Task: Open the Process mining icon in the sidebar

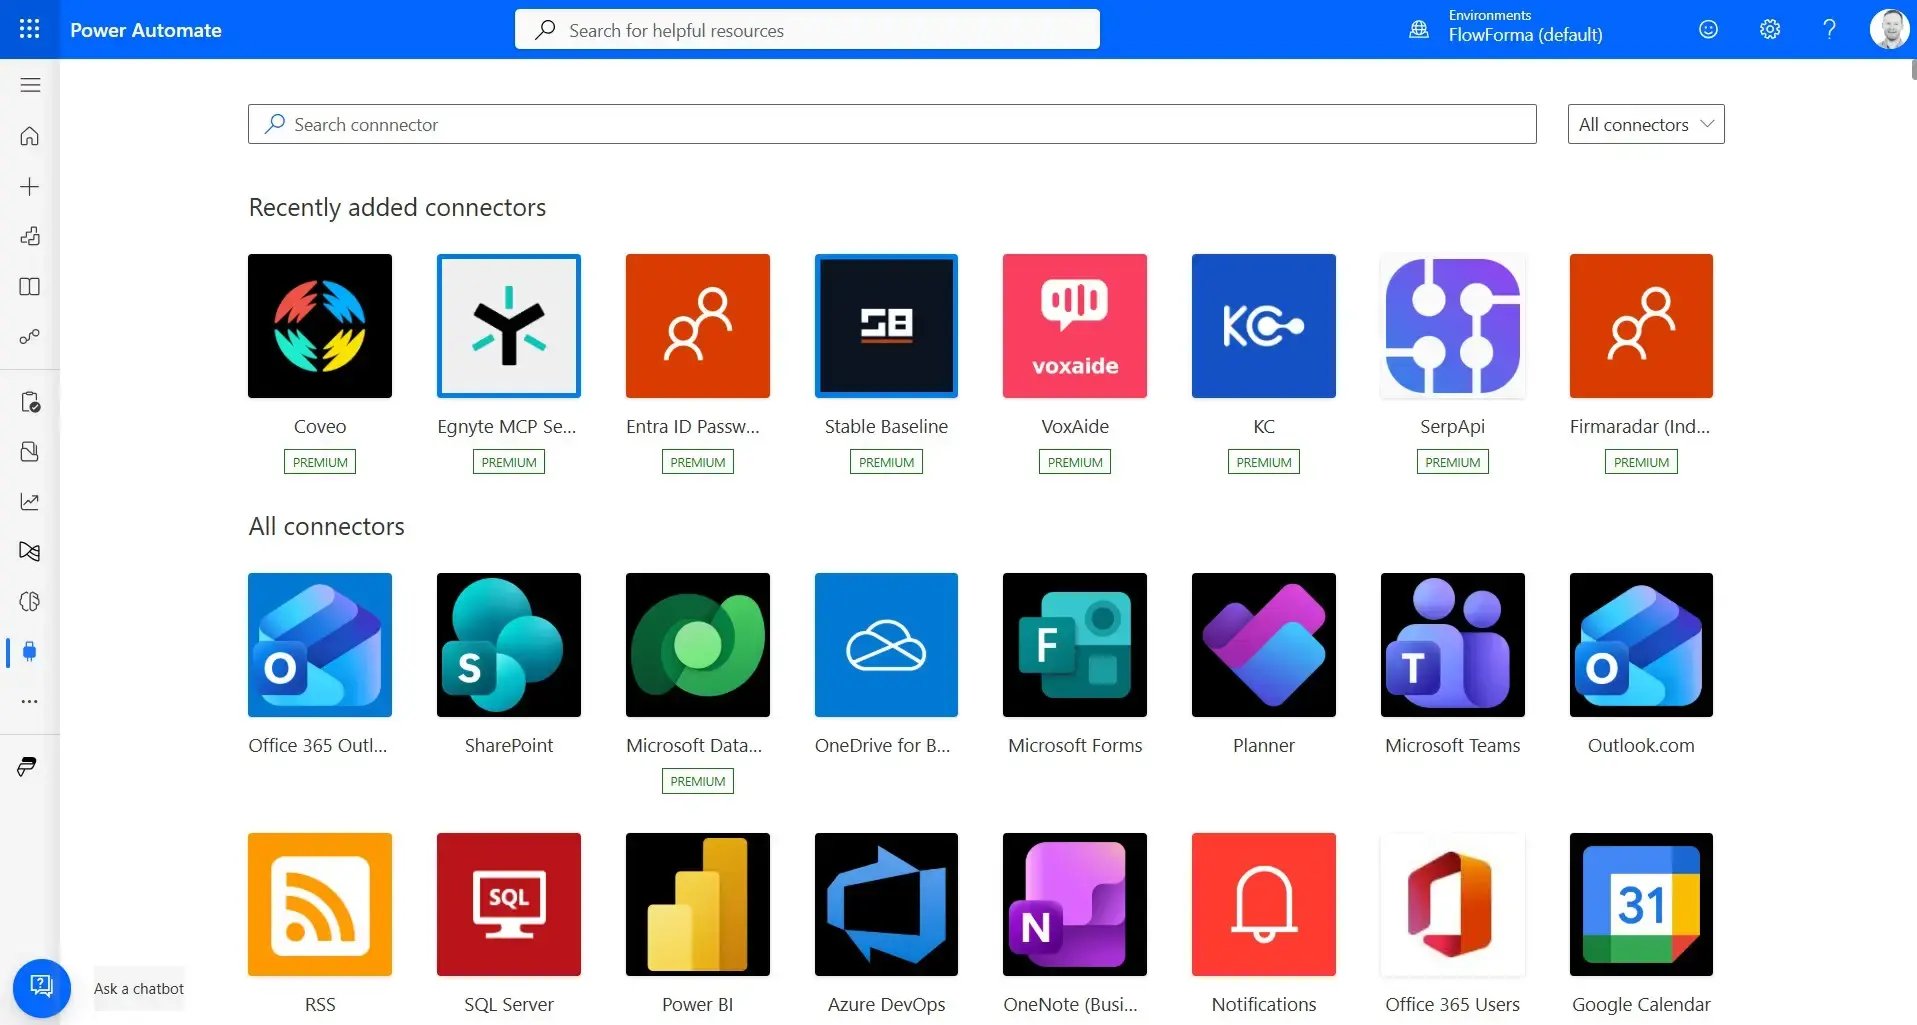Action: (30, 552)
